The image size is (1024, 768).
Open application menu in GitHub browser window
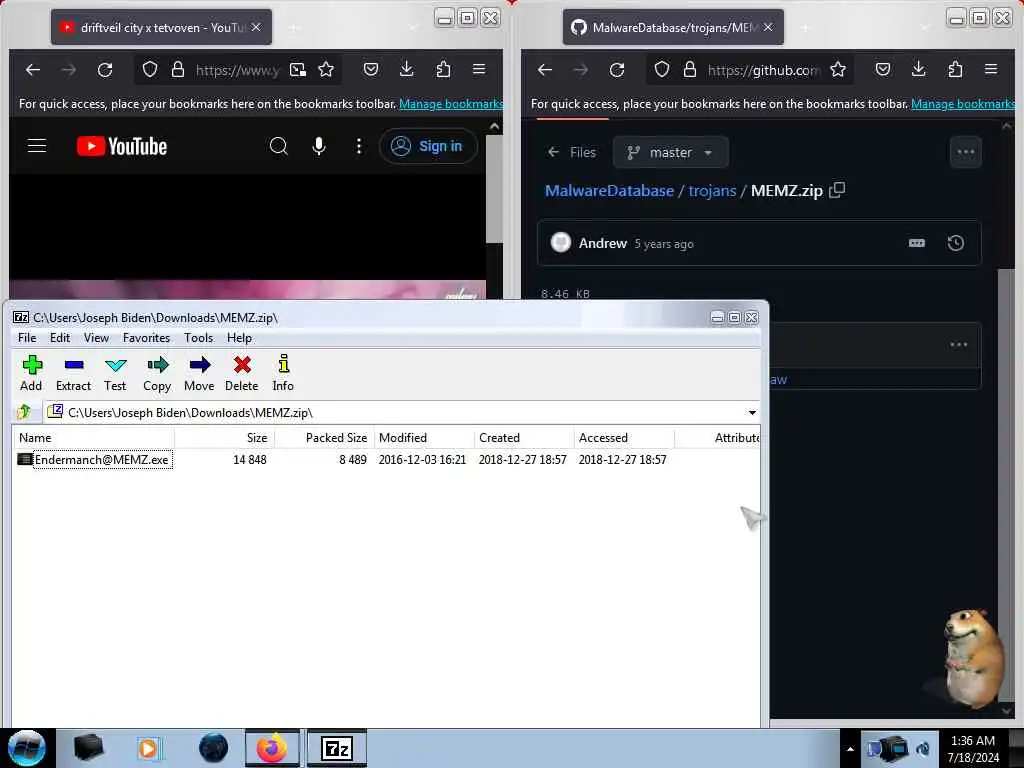(x=991, y=69)
